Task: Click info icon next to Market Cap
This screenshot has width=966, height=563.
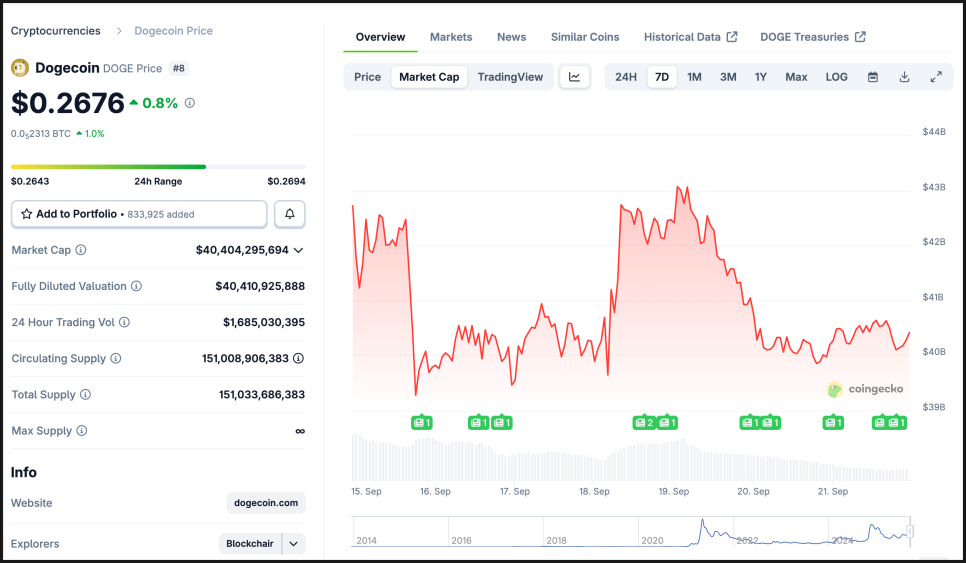Action: 81,250
